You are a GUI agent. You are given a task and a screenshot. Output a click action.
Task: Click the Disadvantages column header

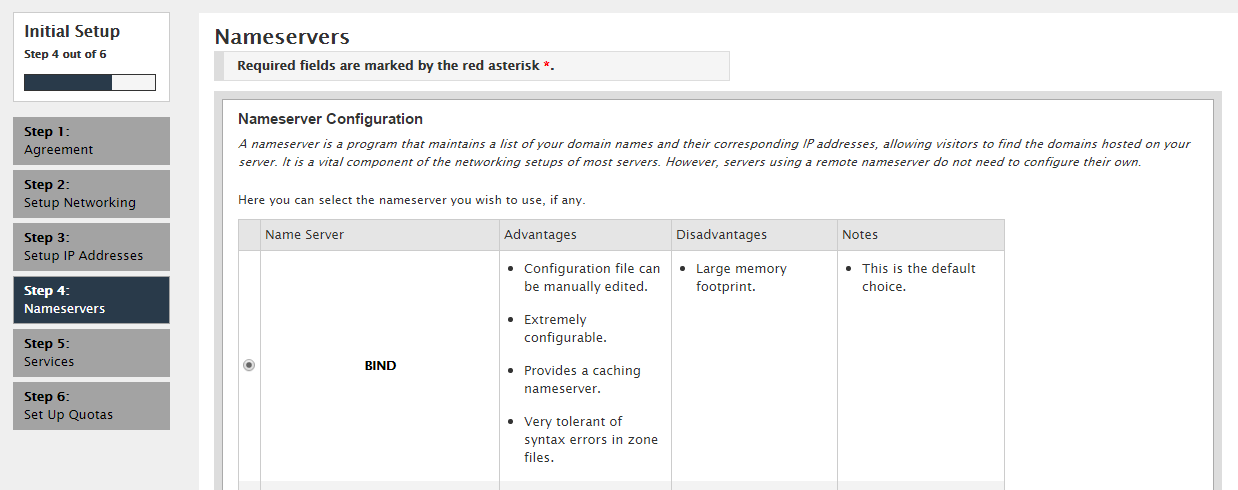tap(721, 235)
